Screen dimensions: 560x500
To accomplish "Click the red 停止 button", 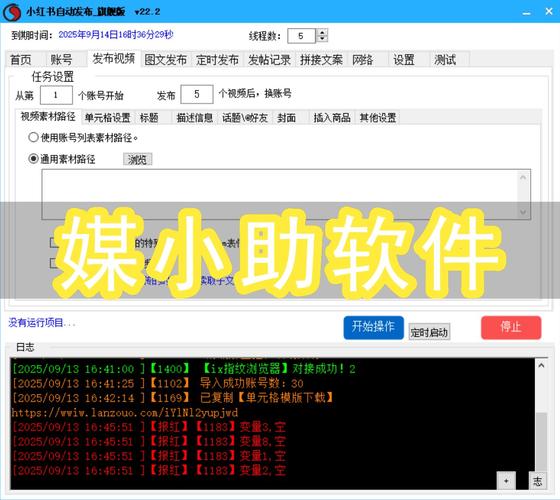I will (x=511, y=327).
